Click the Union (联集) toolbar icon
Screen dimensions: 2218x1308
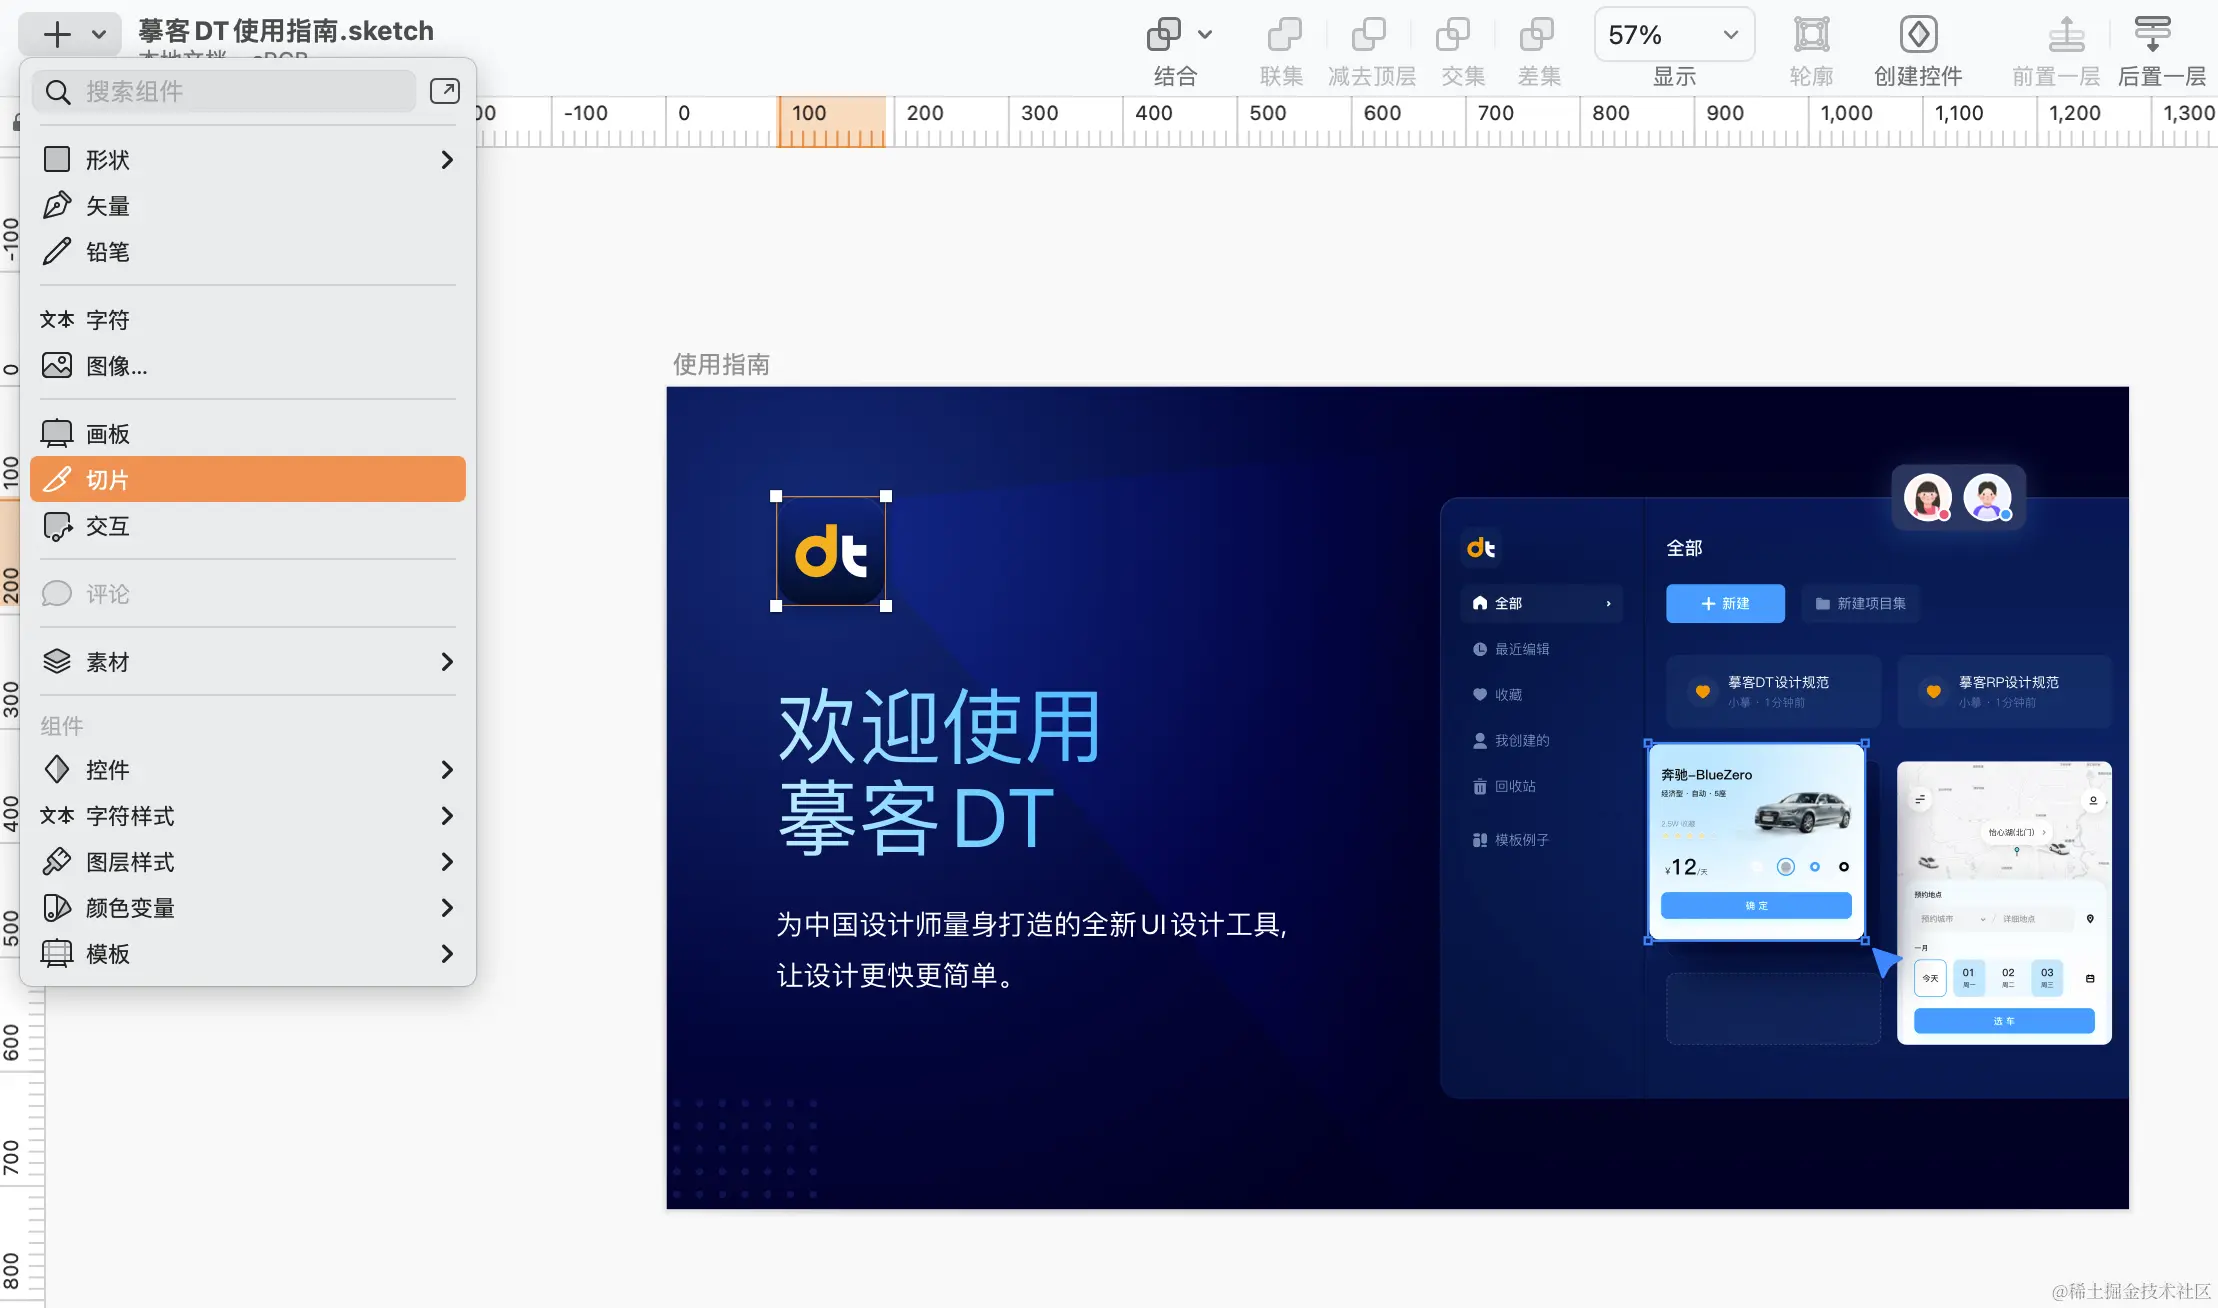[1284, 36]
